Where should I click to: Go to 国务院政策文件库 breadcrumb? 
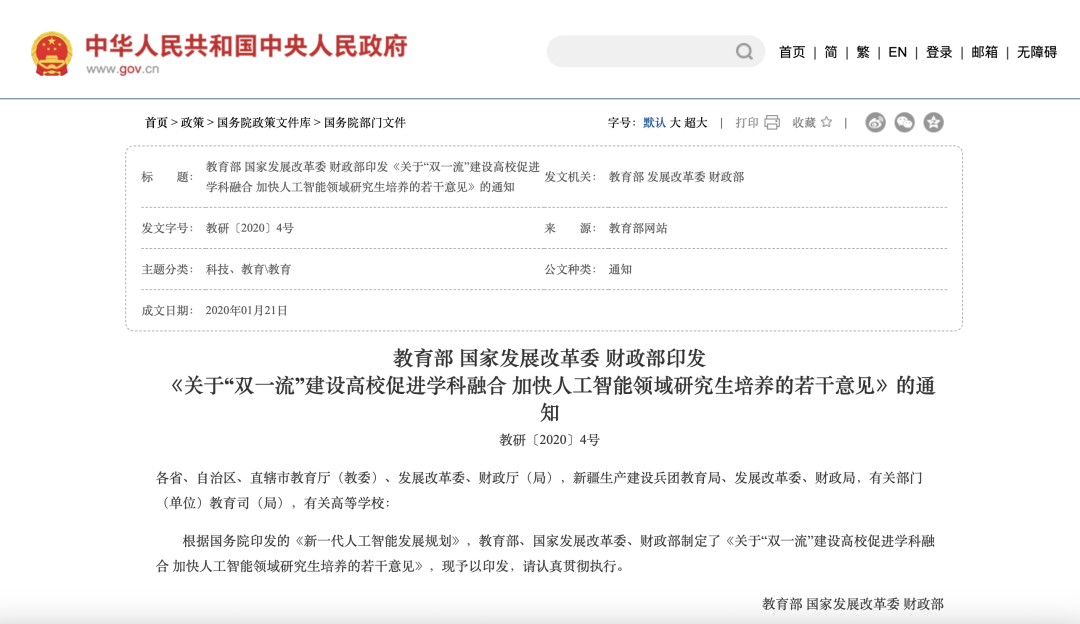(264, 123)
